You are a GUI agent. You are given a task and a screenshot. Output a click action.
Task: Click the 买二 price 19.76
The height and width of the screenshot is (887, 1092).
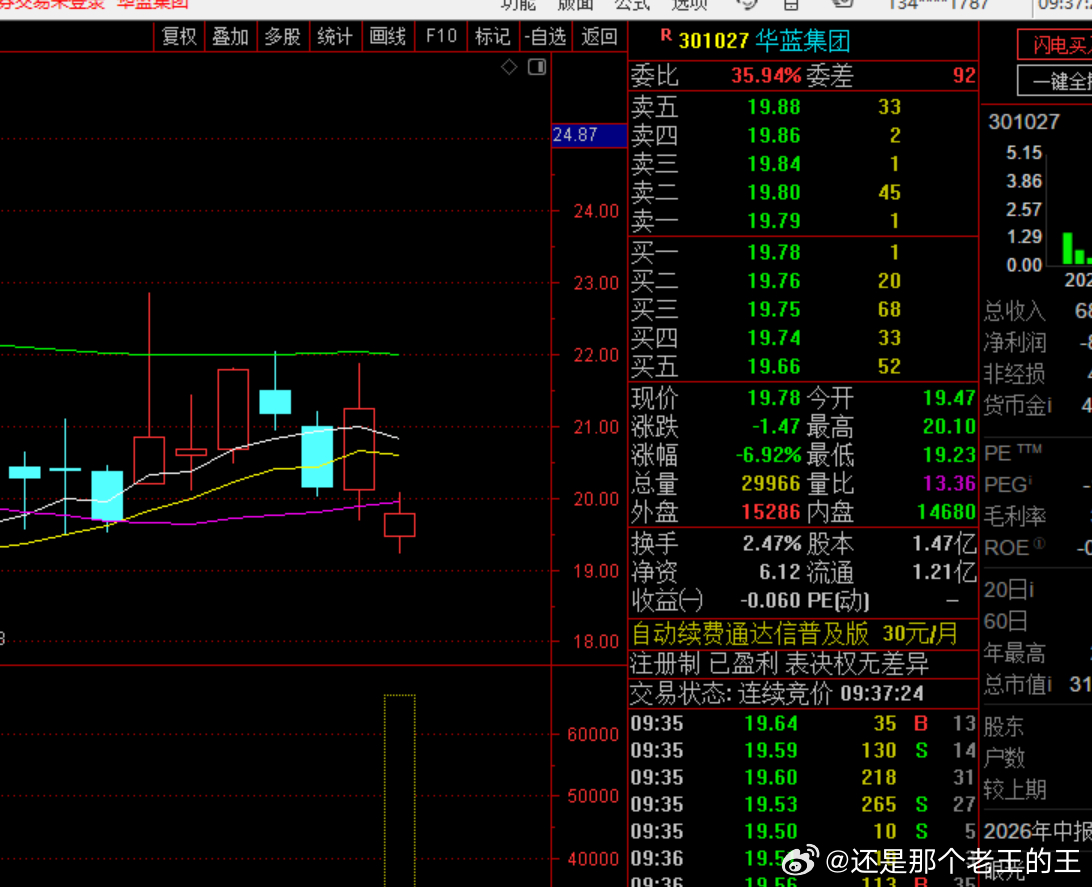coord(774,281)
